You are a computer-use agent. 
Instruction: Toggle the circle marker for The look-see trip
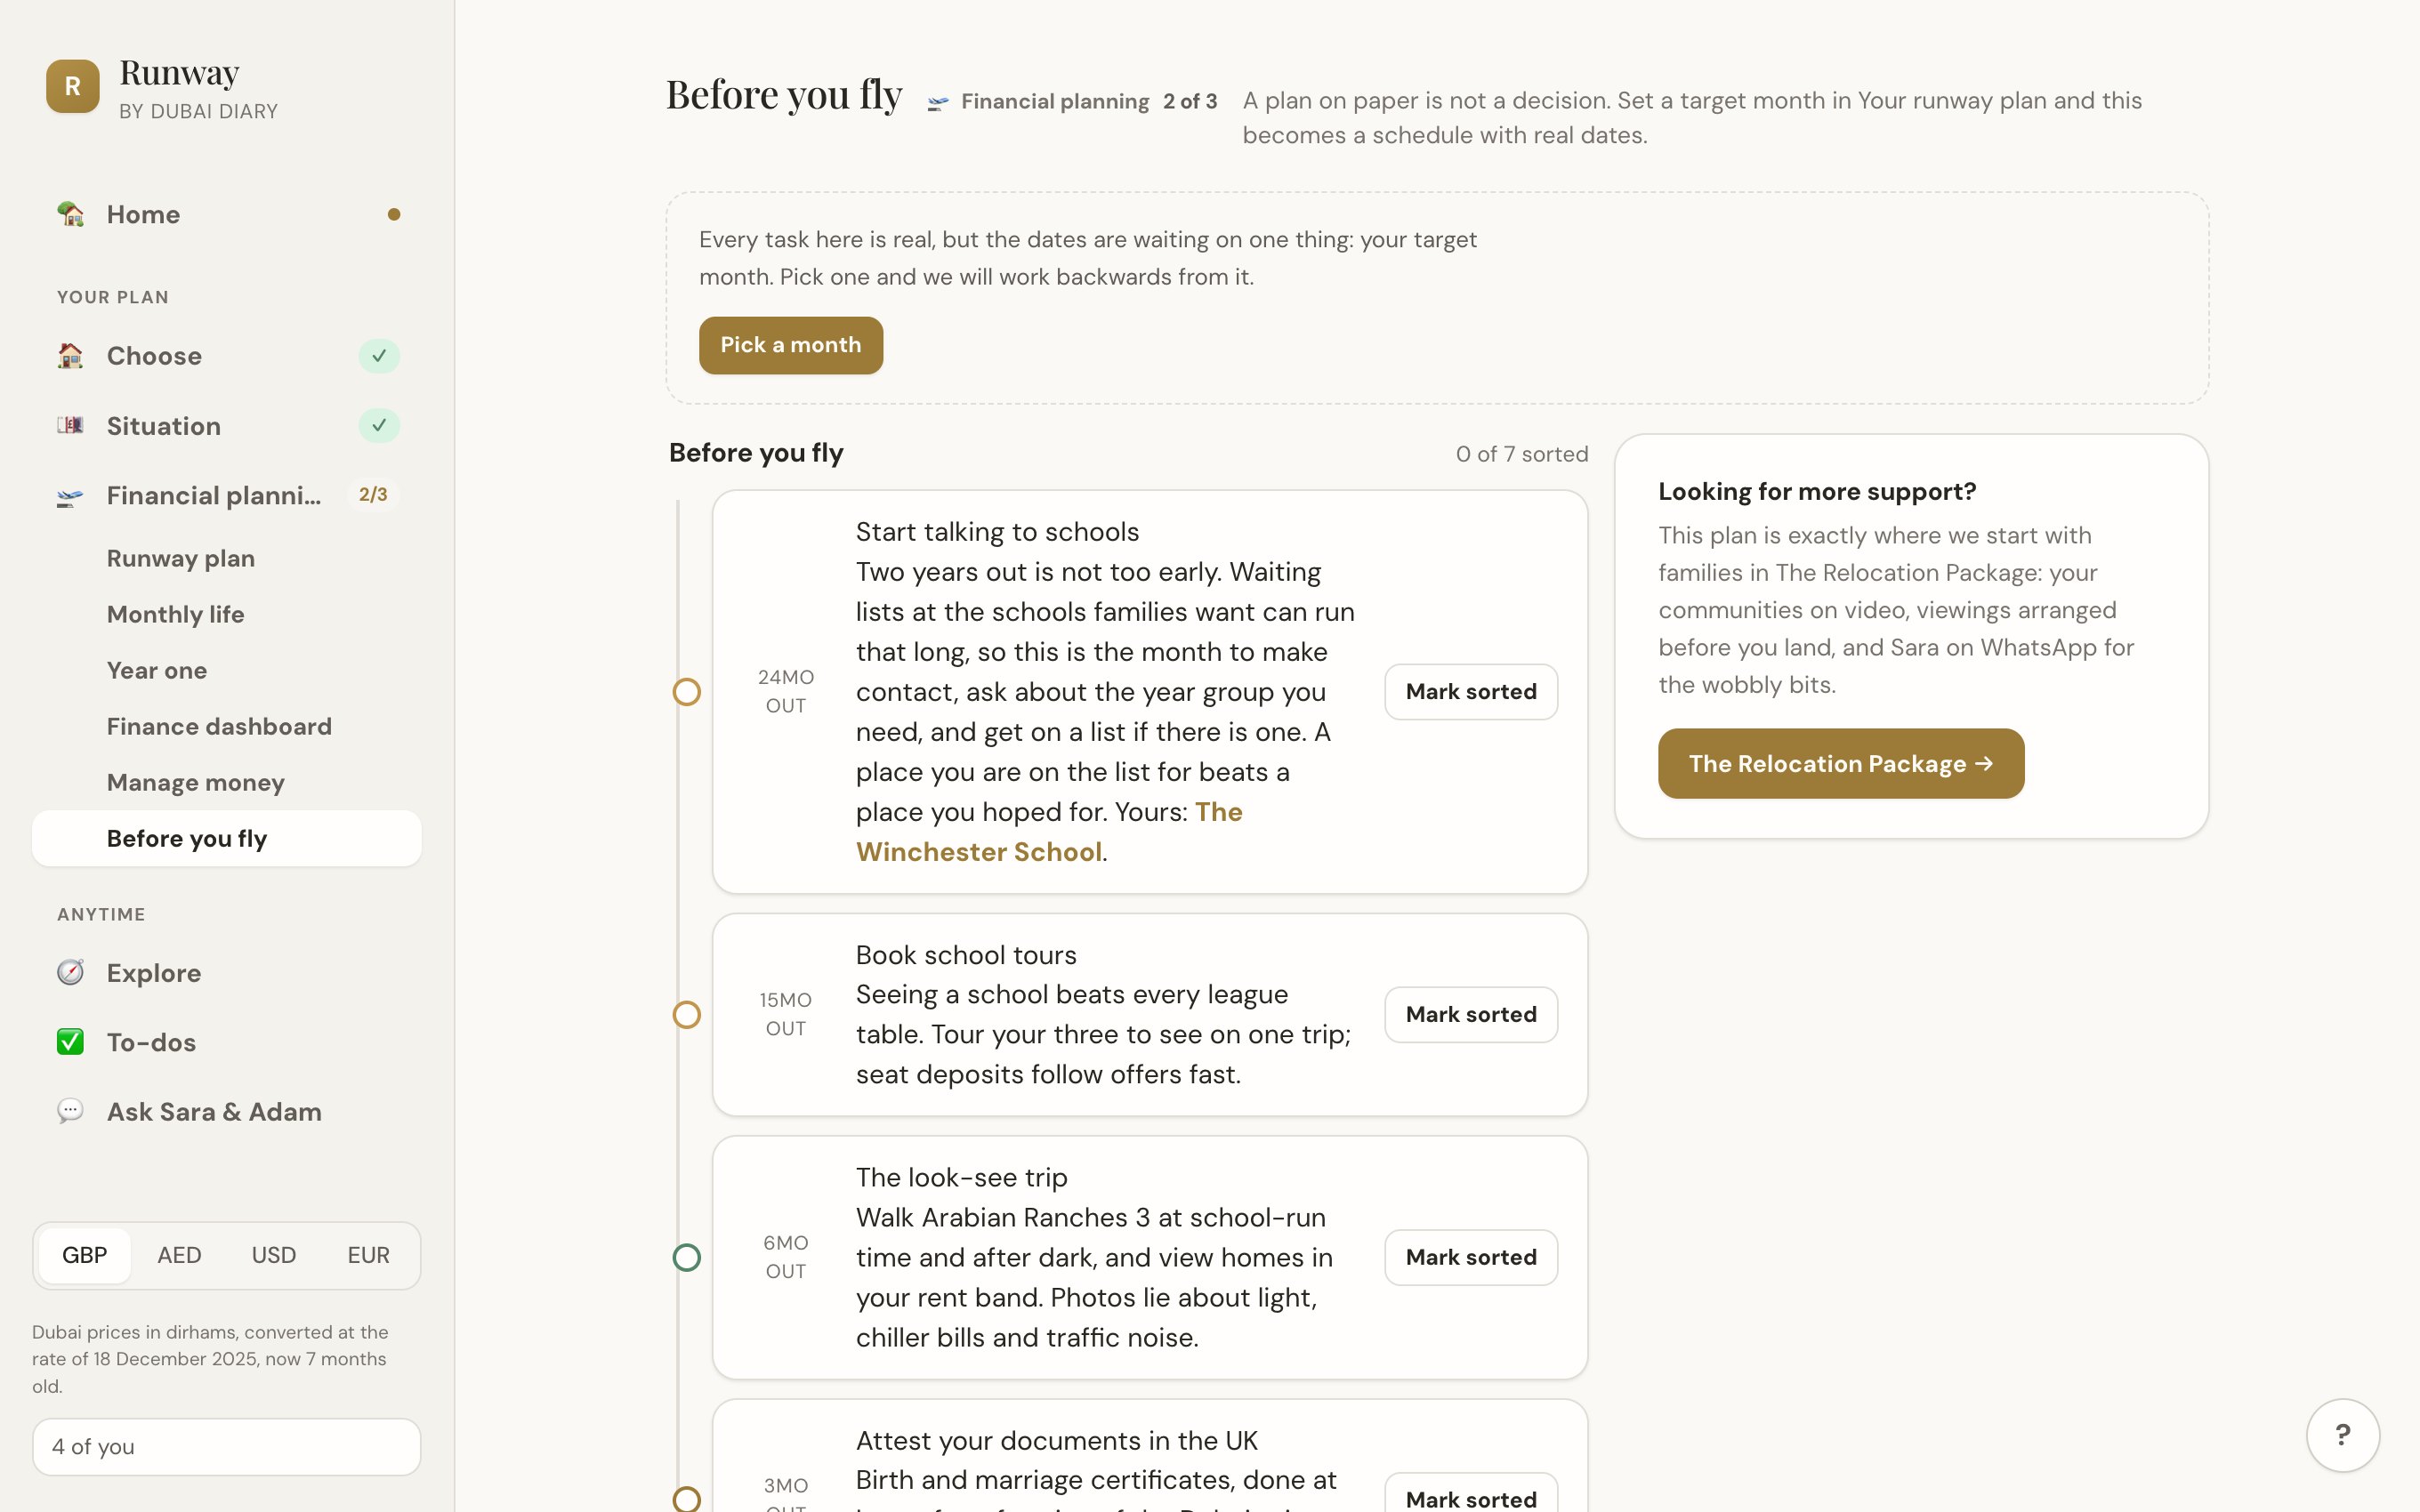[x=687, y=1257]
